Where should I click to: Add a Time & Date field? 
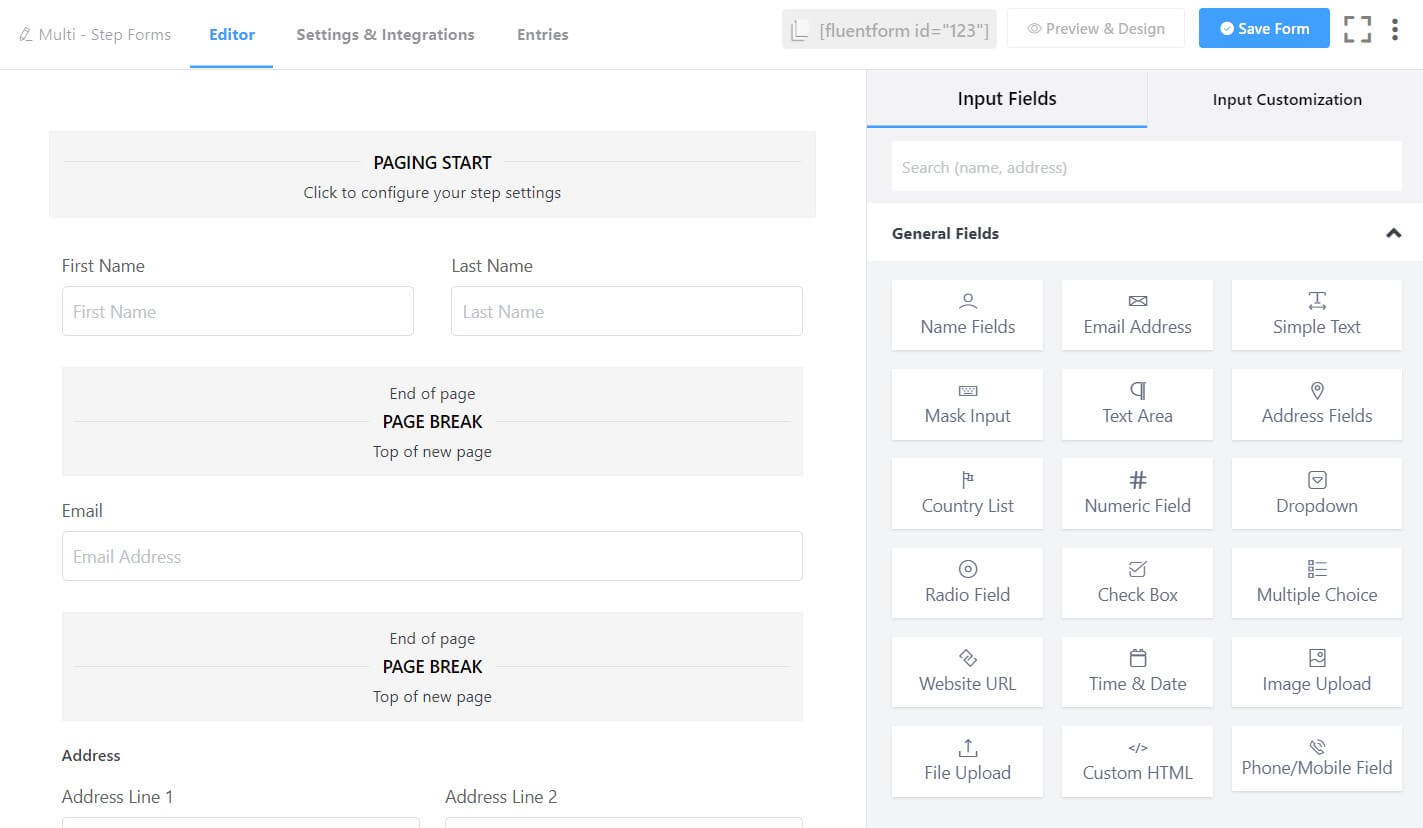1137,671
